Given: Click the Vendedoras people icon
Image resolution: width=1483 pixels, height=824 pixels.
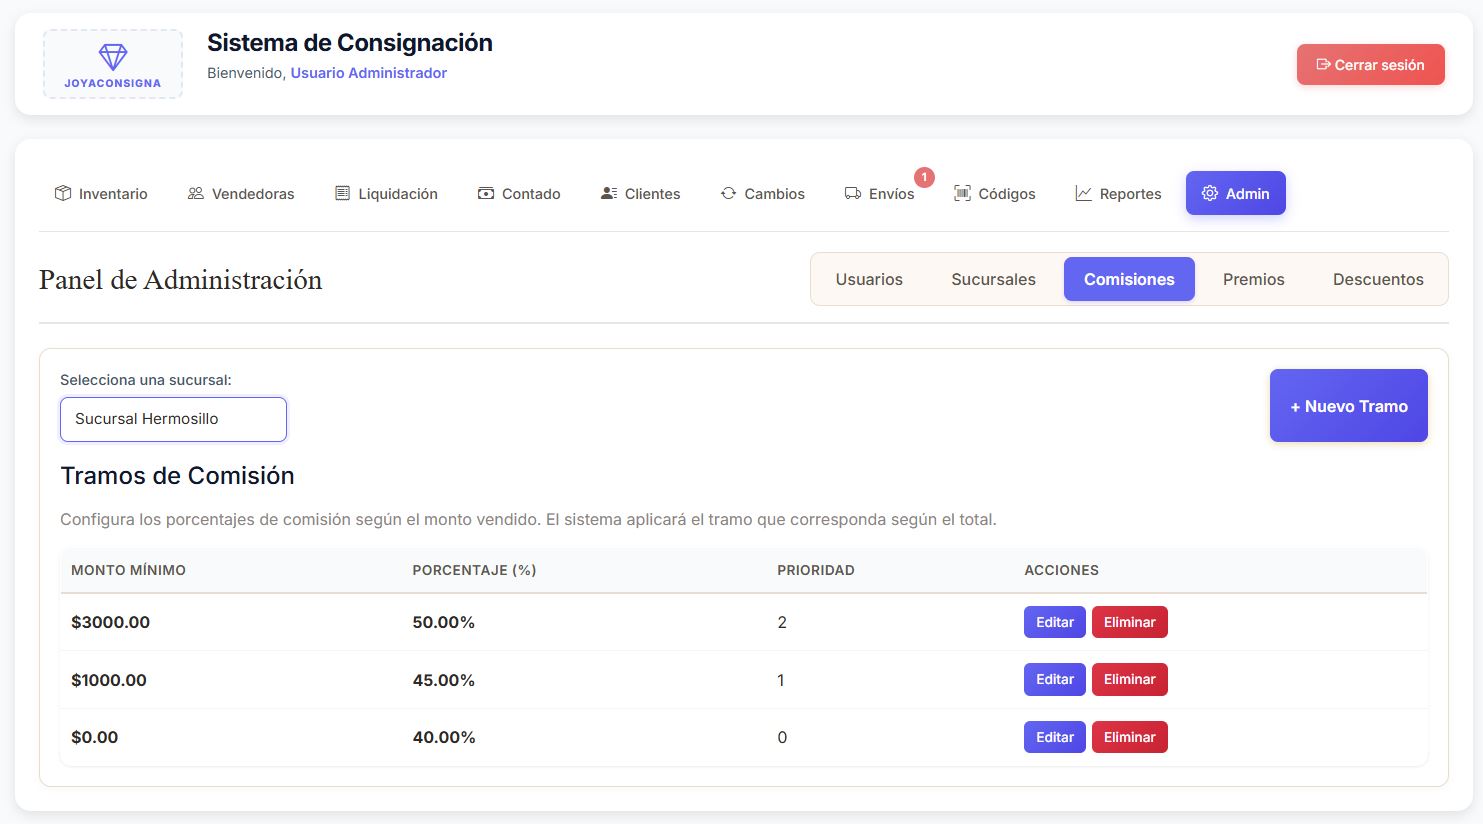Looking at the screenshot, I should 196,193.
